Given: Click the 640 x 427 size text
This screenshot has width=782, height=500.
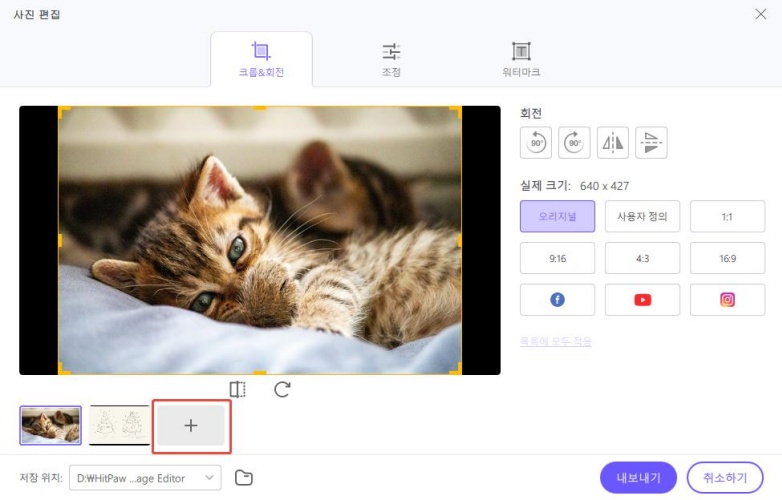Looking at the screenshot, I should point(604,186).
